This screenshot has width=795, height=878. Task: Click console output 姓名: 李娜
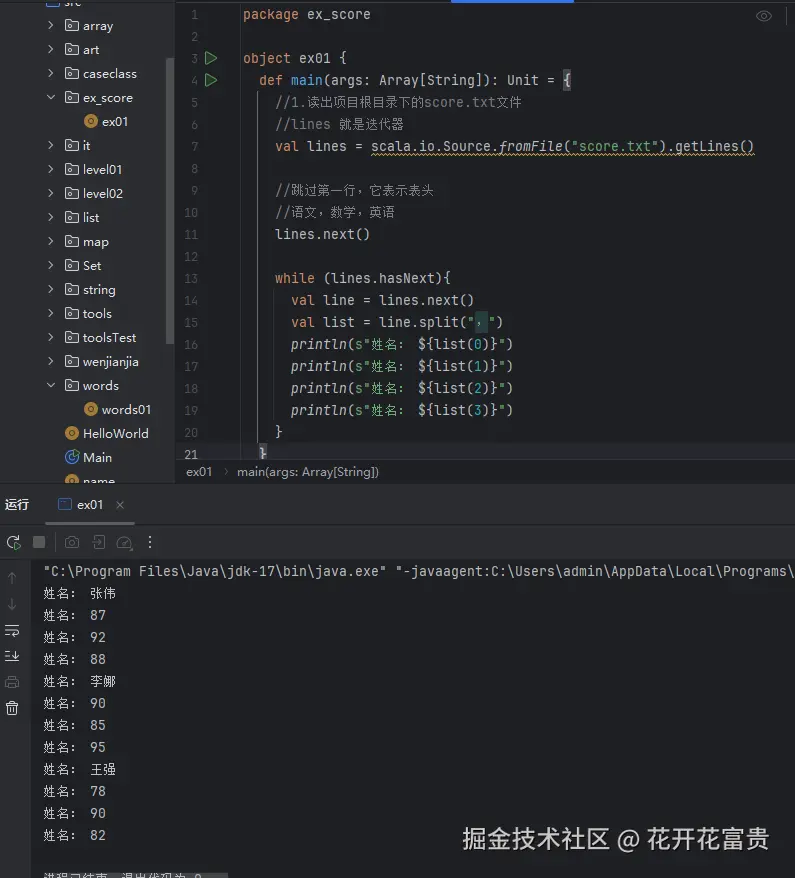pos(80,681)
